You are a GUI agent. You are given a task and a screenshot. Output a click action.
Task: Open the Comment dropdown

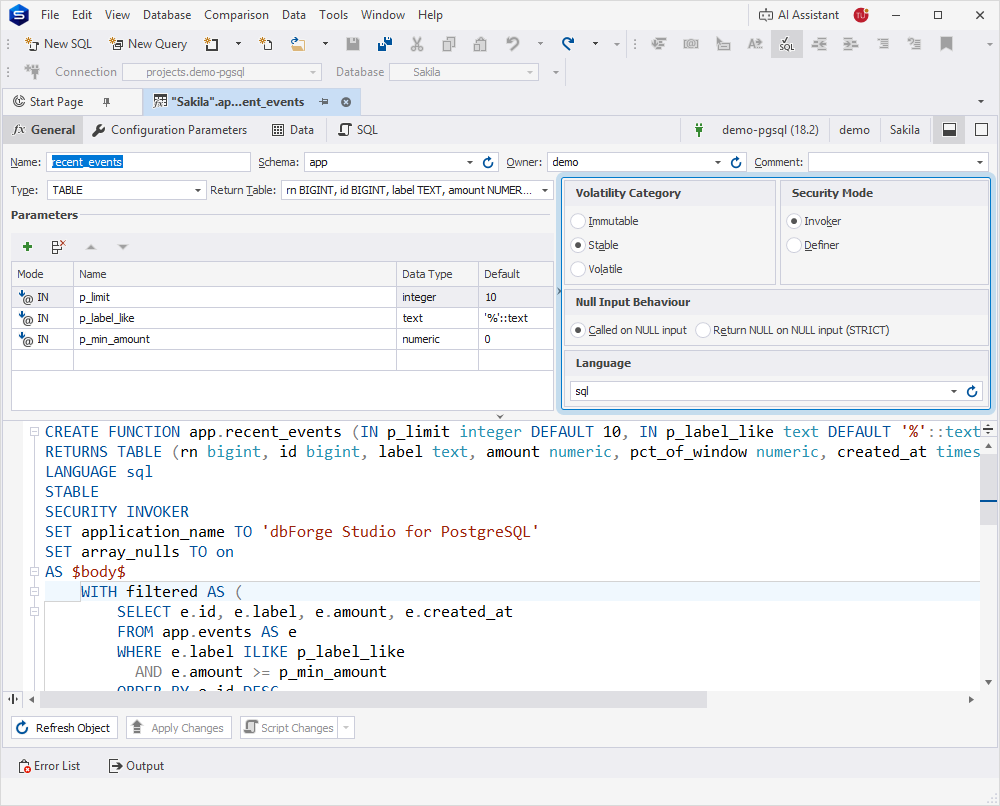point(980,163)
